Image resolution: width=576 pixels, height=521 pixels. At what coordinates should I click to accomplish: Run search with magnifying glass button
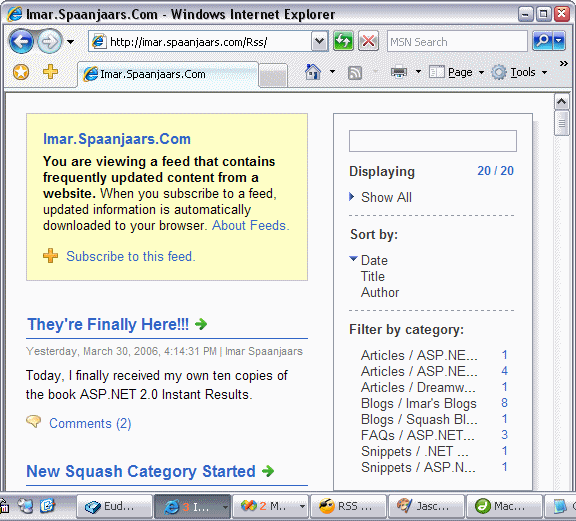coord(542,41)
